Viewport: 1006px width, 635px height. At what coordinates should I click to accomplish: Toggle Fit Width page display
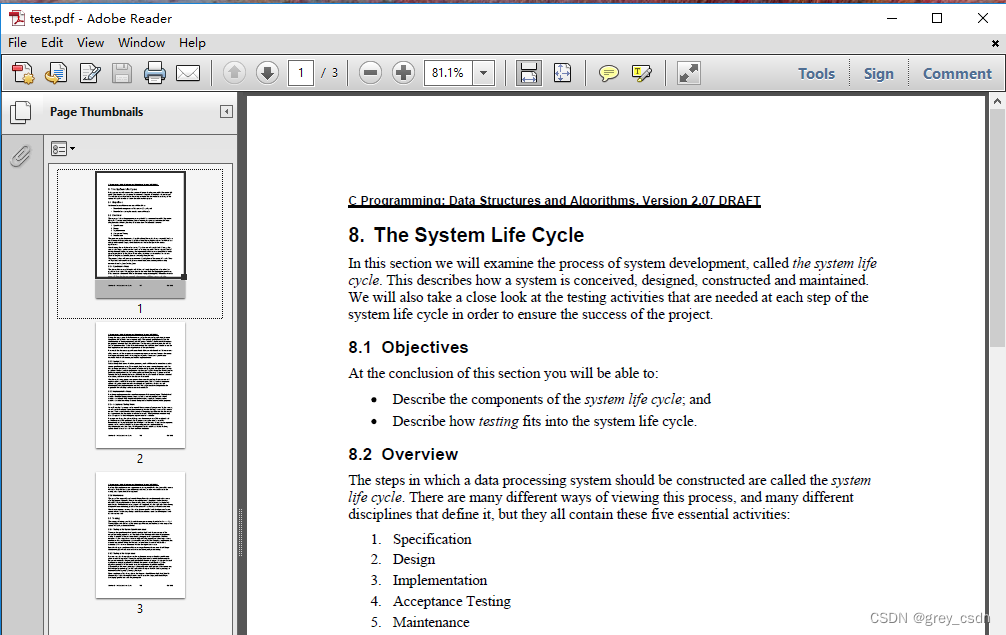click(x=528, y=72)
